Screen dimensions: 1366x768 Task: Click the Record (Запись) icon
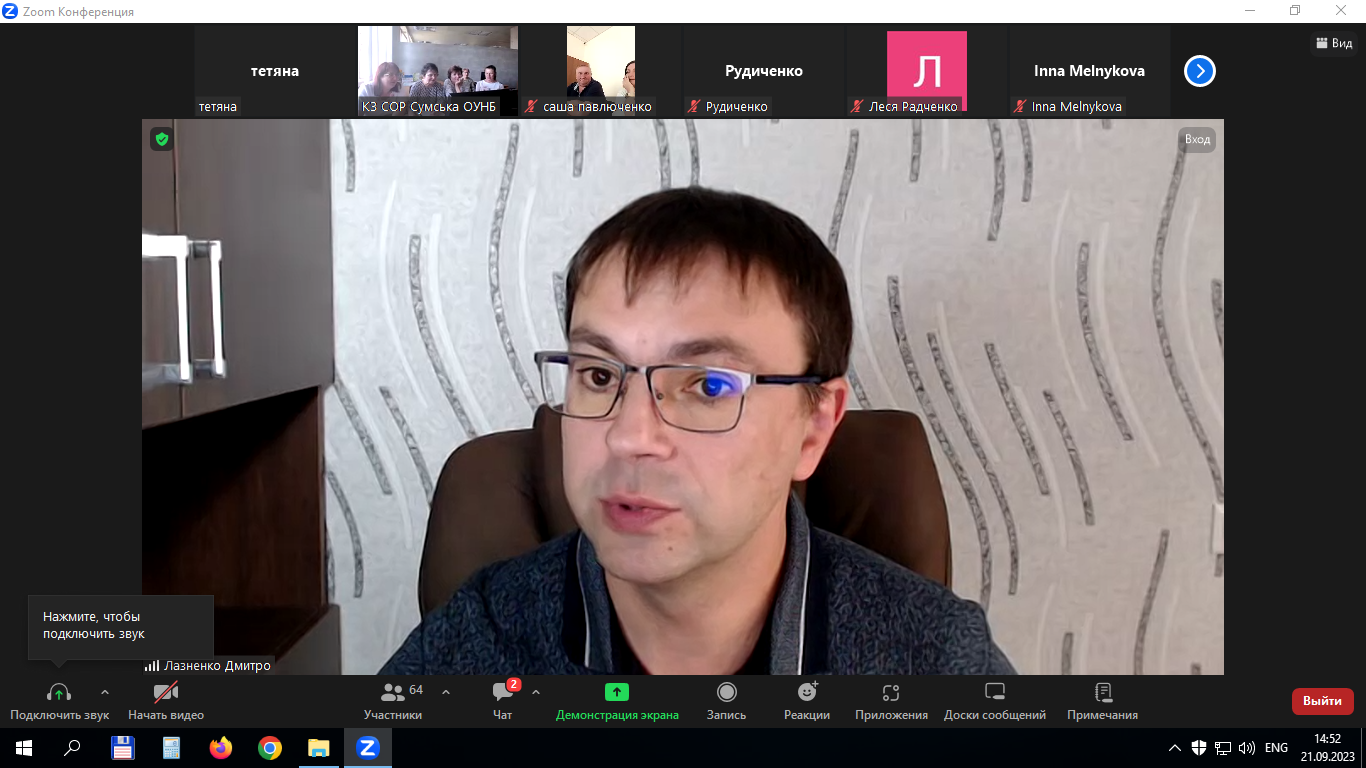(x=727, y=693)
